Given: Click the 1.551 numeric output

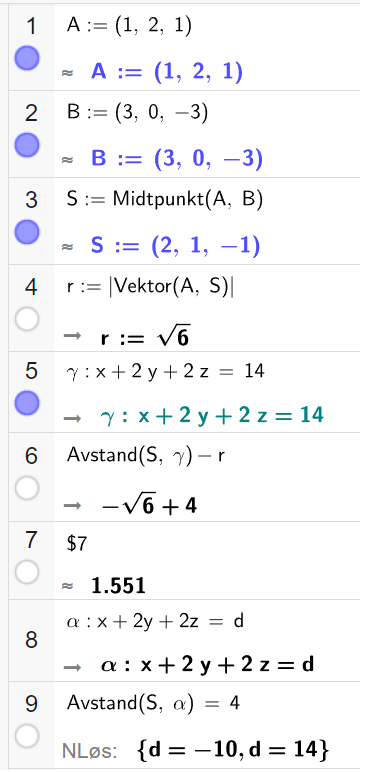Looking at the screenshot, I should pos(118,586).
